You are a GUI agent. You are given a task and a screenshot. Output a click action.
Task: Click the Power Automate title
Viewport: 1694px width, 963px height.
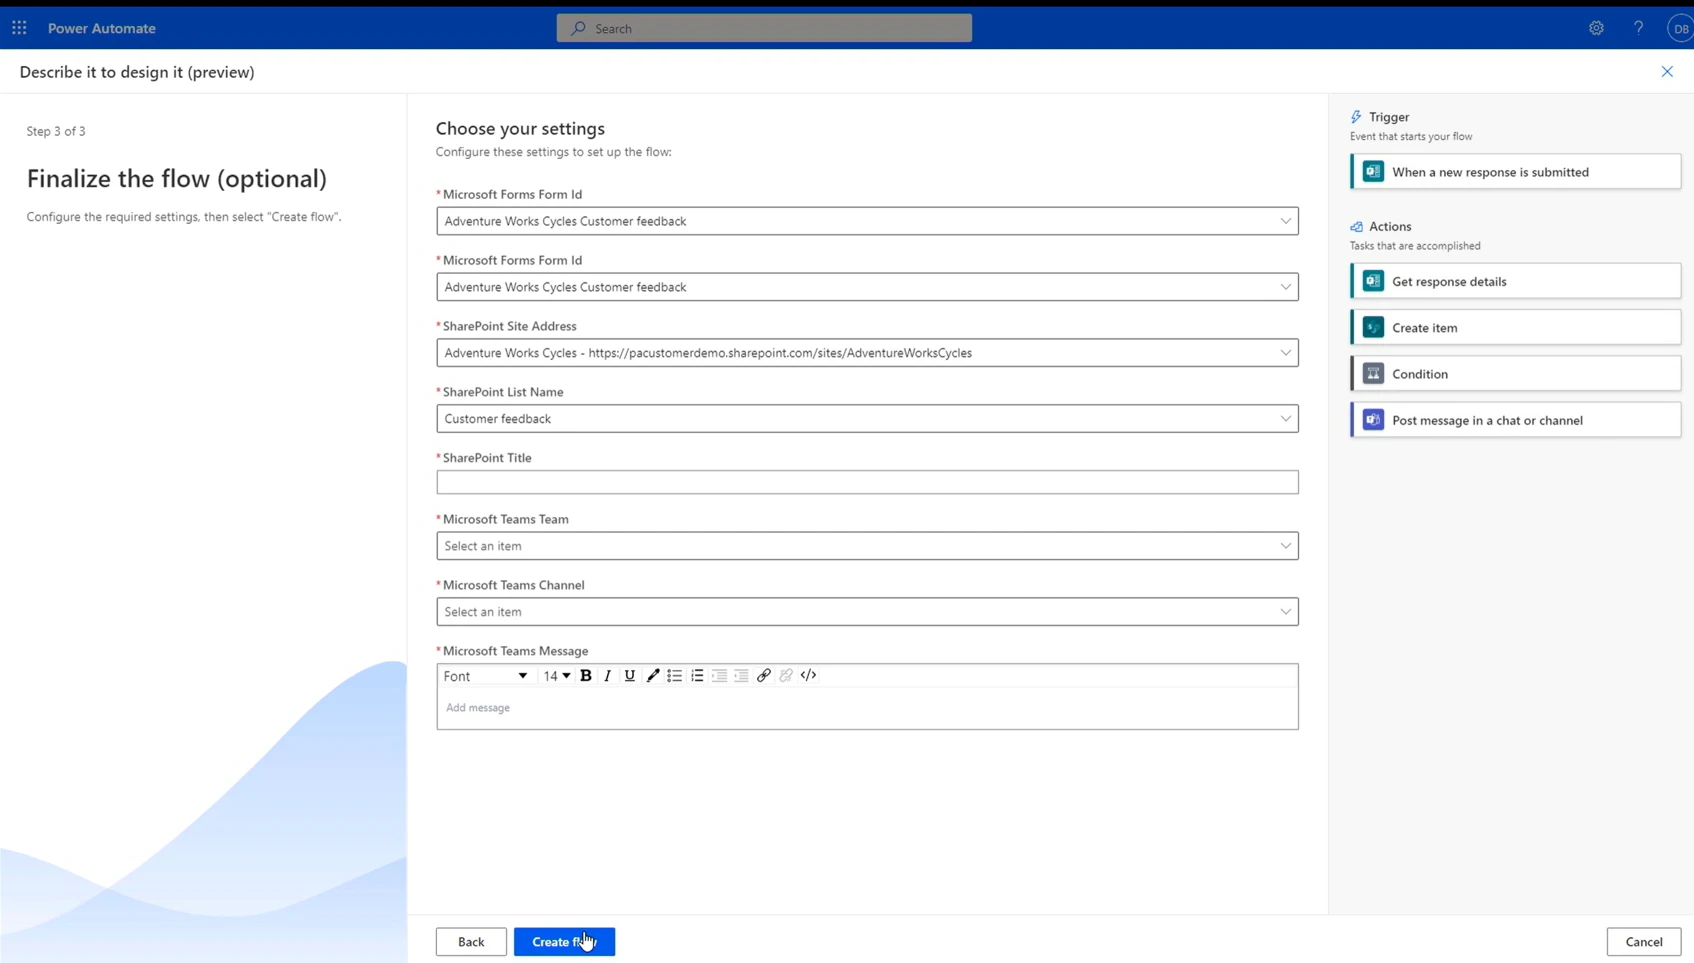(x=102, y=28)
